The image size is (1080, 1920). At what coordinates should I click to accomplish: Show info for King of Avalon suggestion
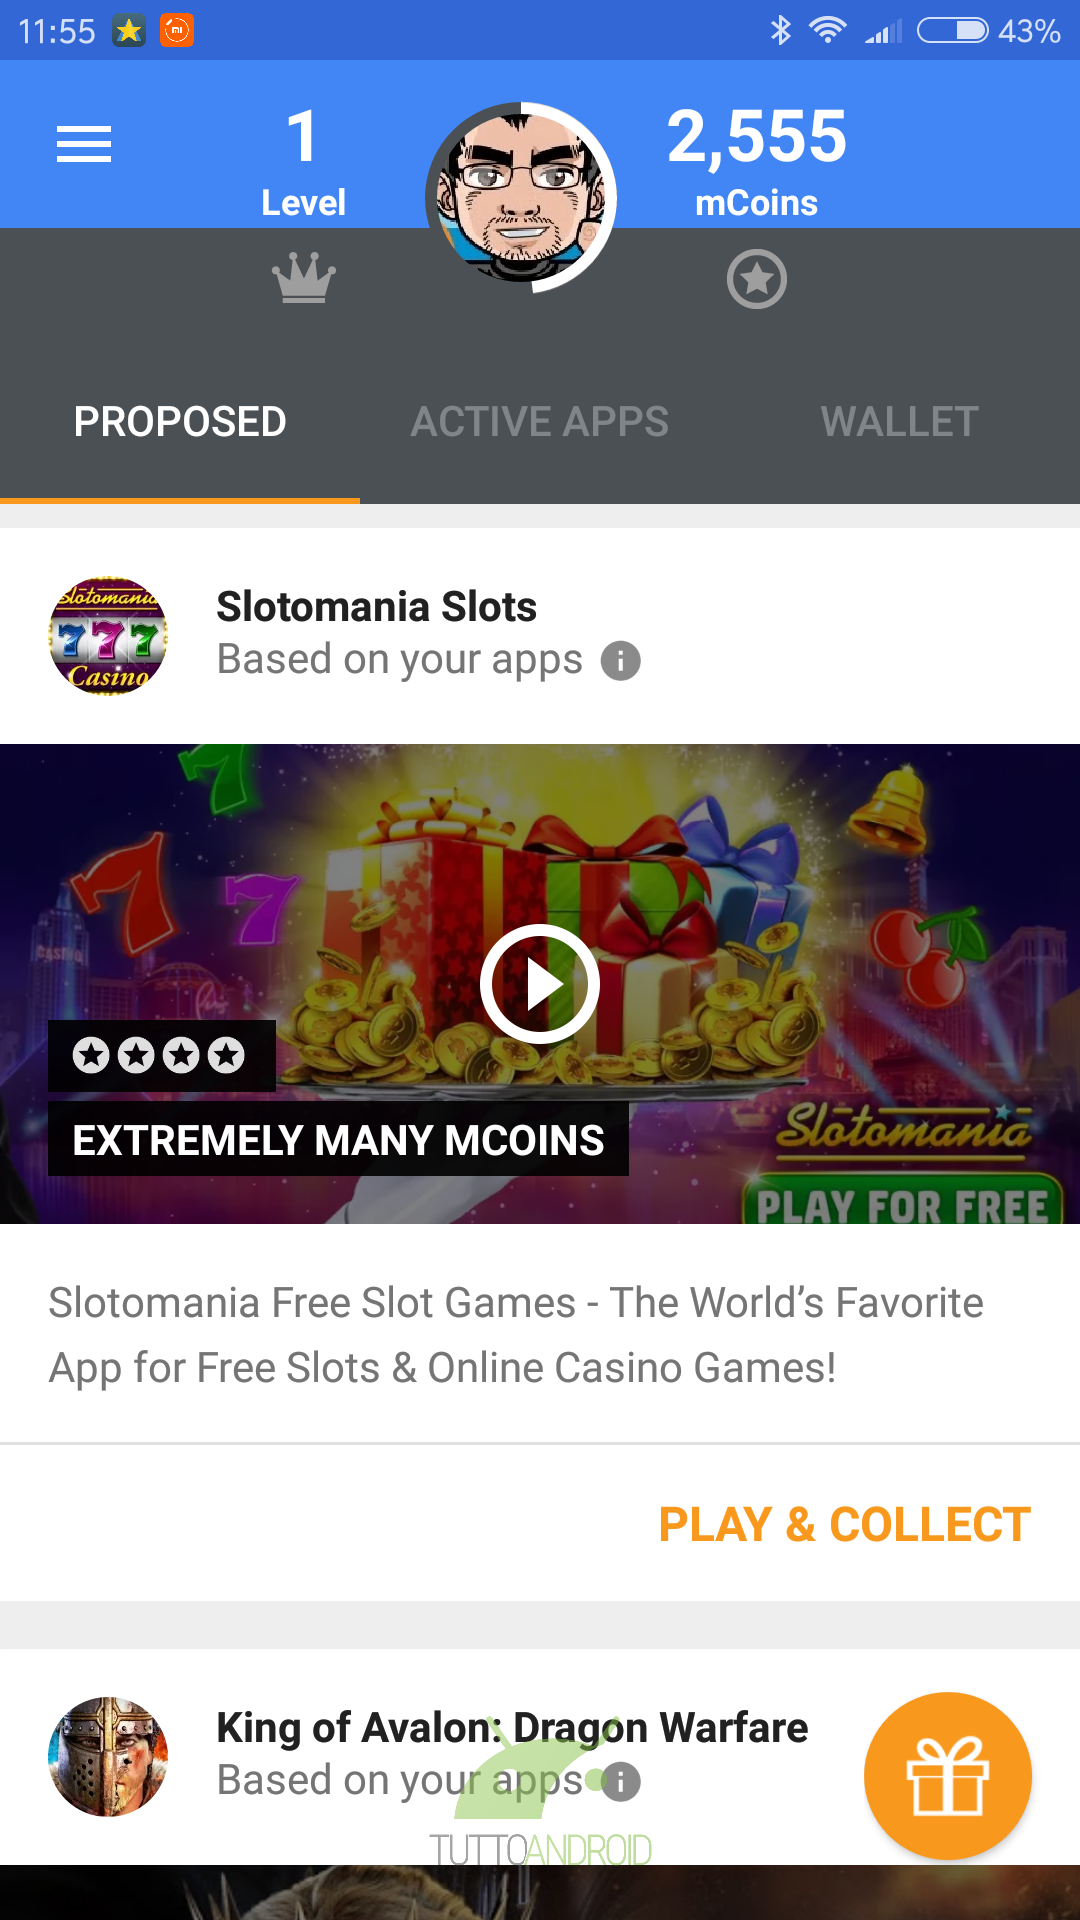(x=621, y=1782)
